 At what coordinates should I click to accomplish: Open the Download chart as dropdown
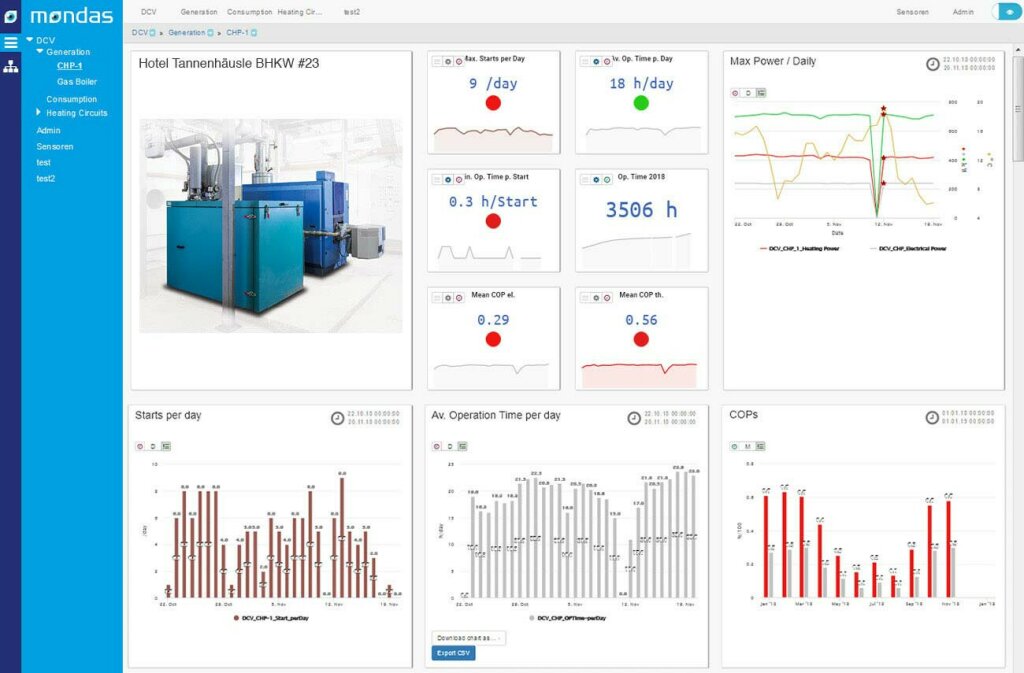[468, 638]
